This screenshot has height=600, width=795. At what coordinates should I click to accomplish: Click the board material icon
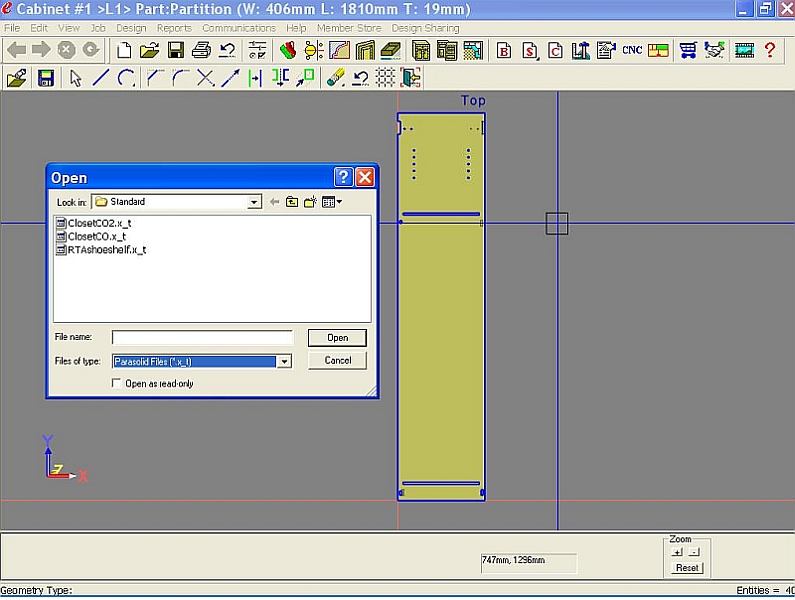point(390,50)
